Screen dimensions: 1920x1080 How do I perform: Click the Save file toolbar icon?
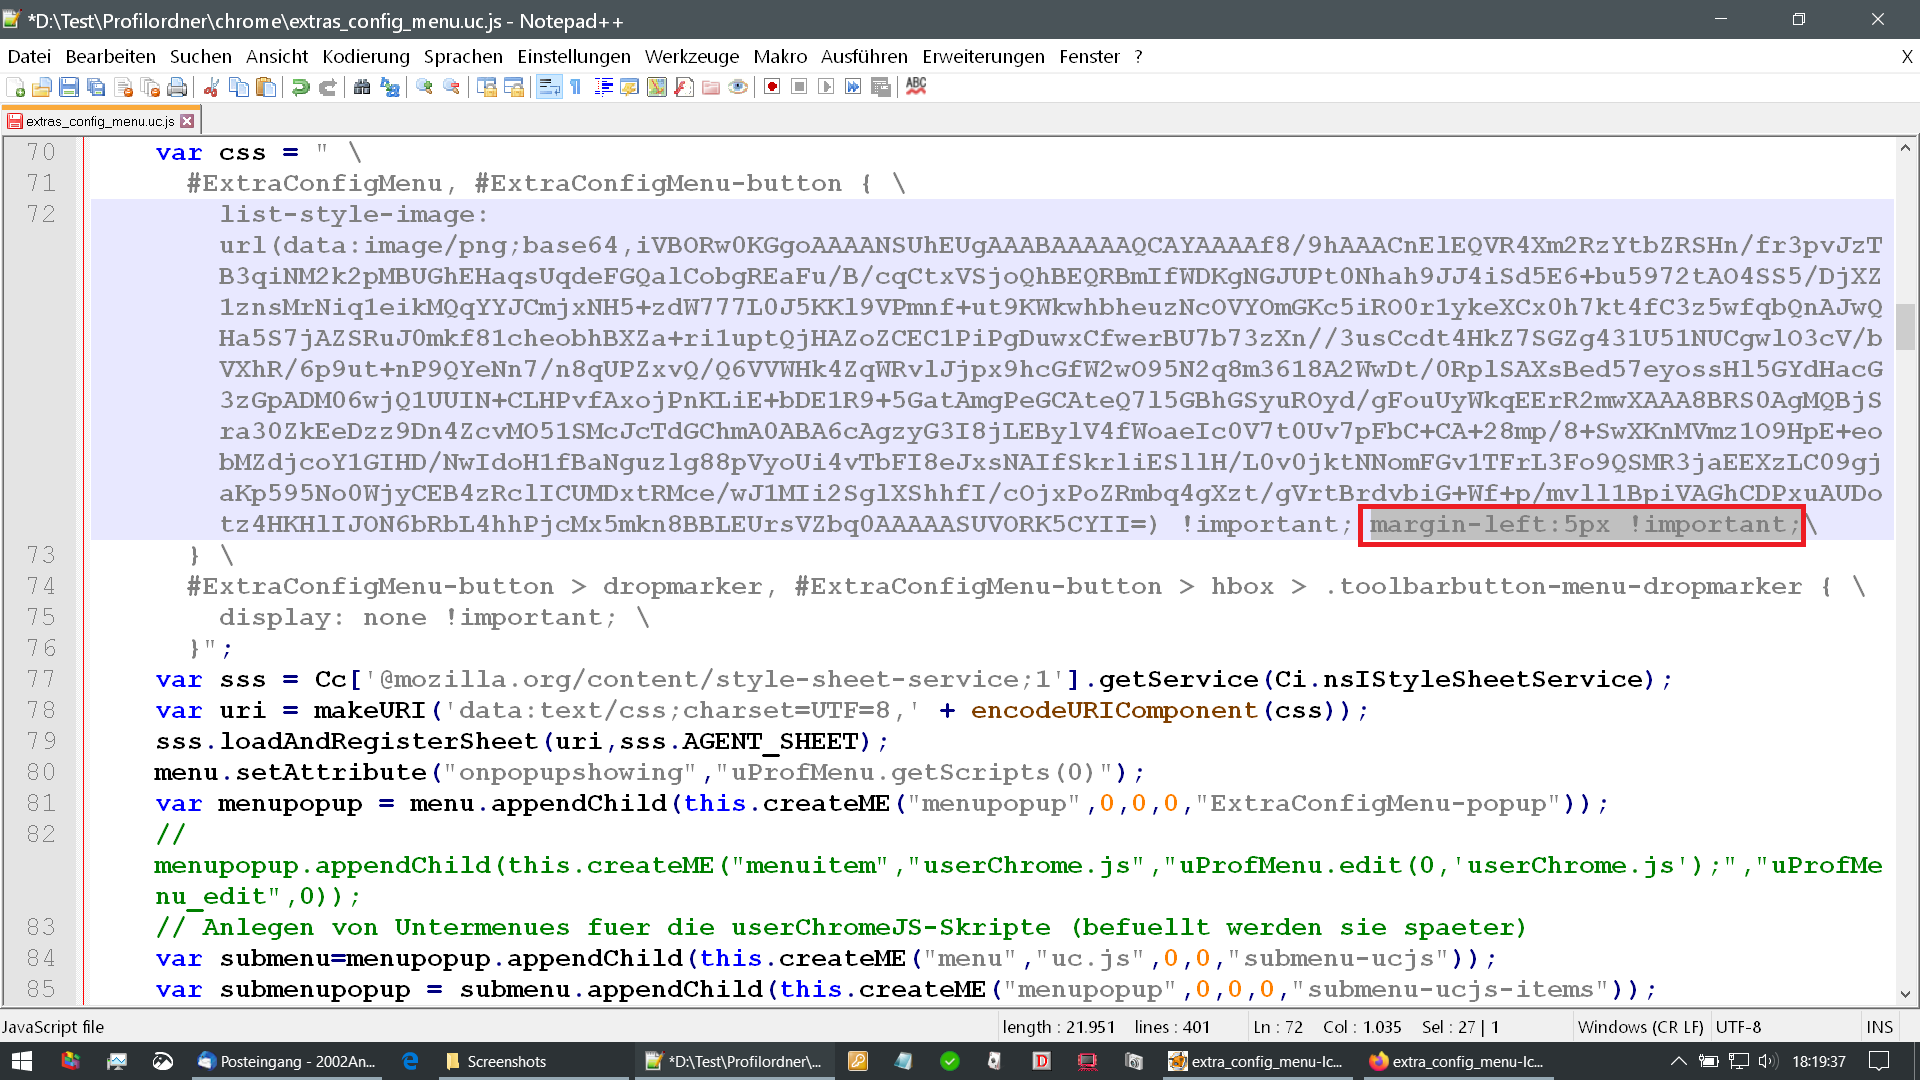pyautogui.click(x=69, y=87)
